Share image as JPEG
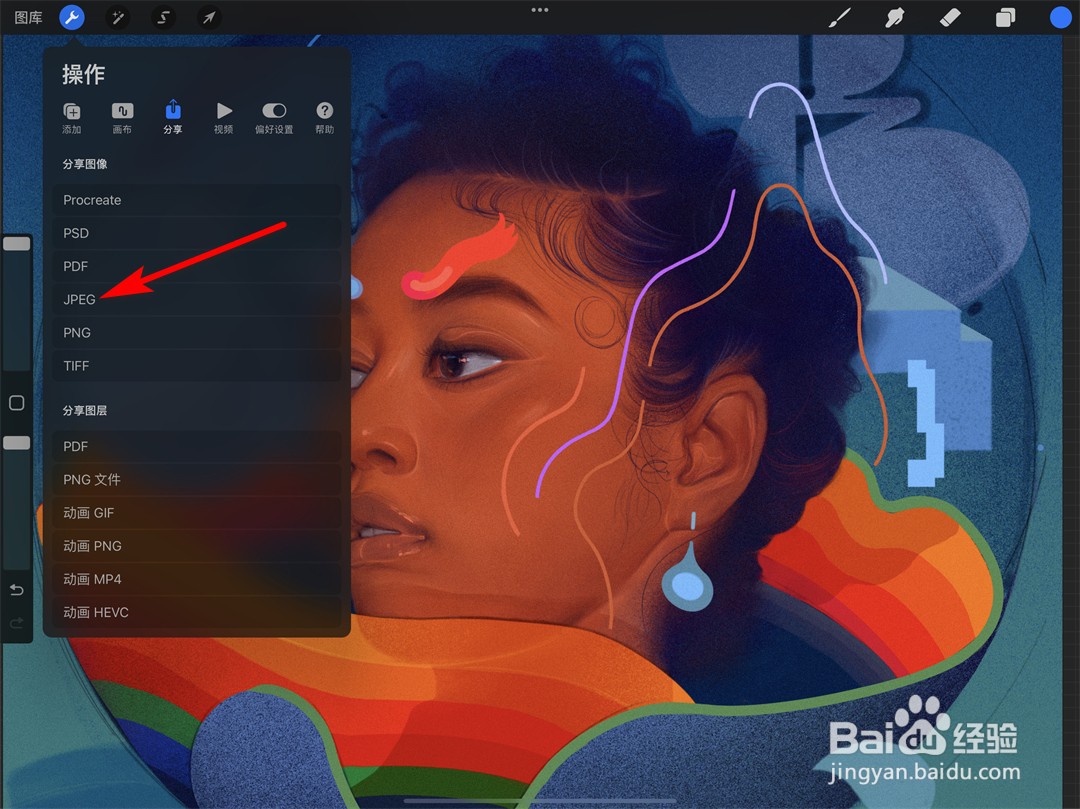The width and height of the screenshot is (1080, 809). [x=196, y=300]
